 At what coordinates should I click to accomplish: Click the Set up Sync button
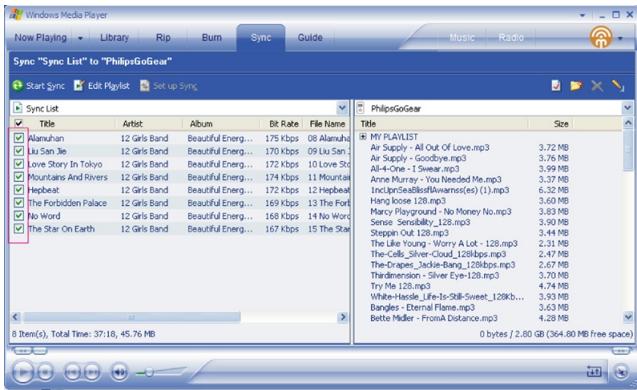click(169, 86)
